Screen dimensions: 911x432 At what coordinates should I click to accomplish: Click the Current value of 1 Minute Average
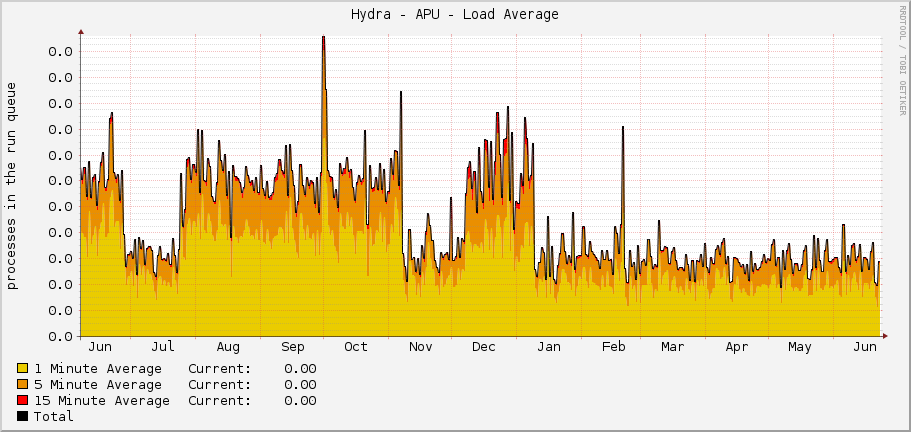(300, 369)
